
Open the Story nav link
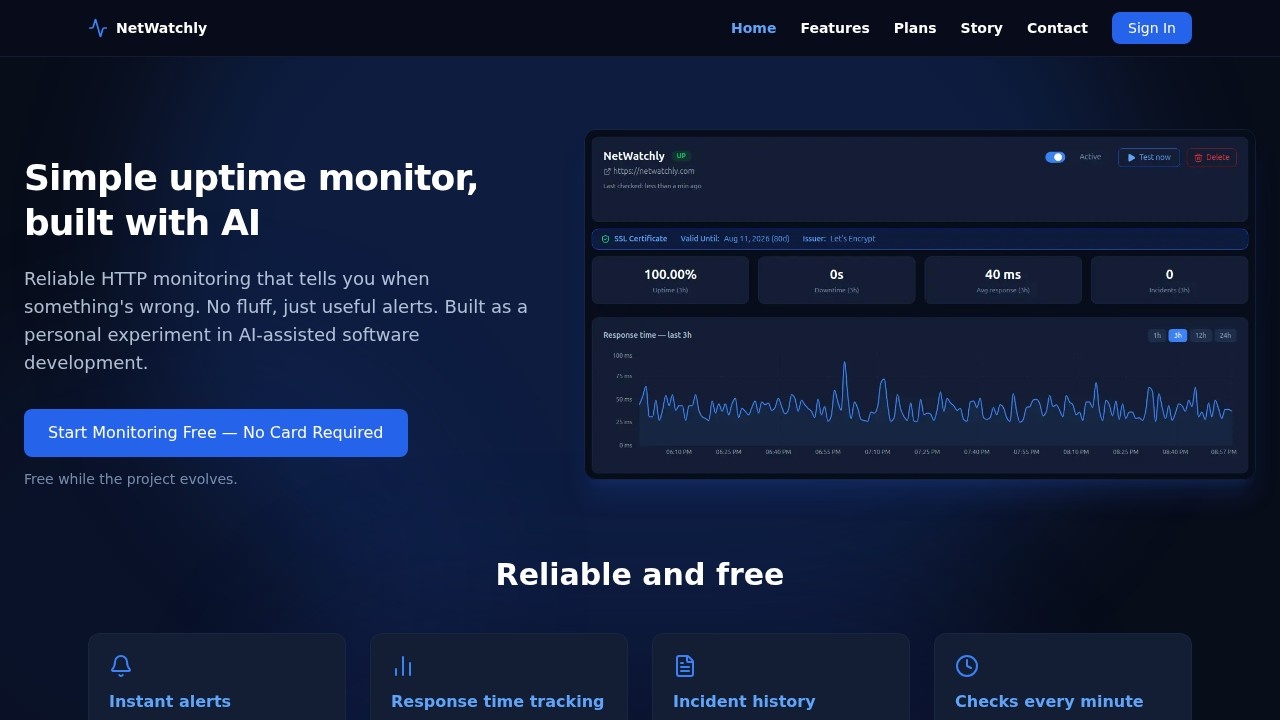pyautogui.click(x=981, y=28)
